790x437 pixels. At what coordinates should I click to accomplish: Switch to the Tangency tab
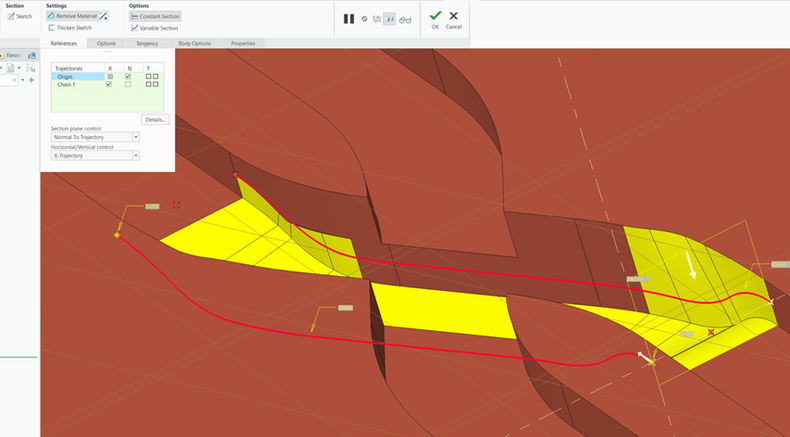[x=147, y=44]
